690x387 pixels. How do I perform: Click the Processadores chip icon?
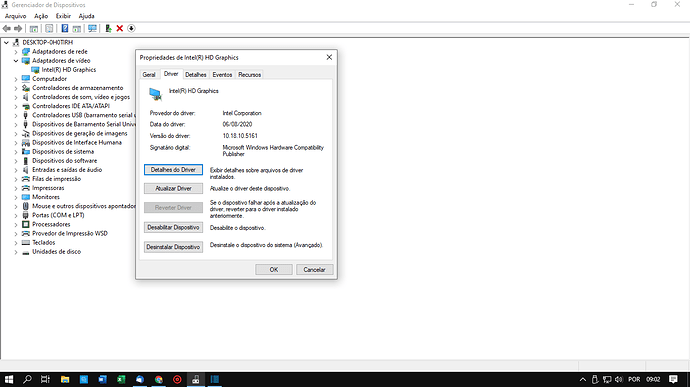26,225
